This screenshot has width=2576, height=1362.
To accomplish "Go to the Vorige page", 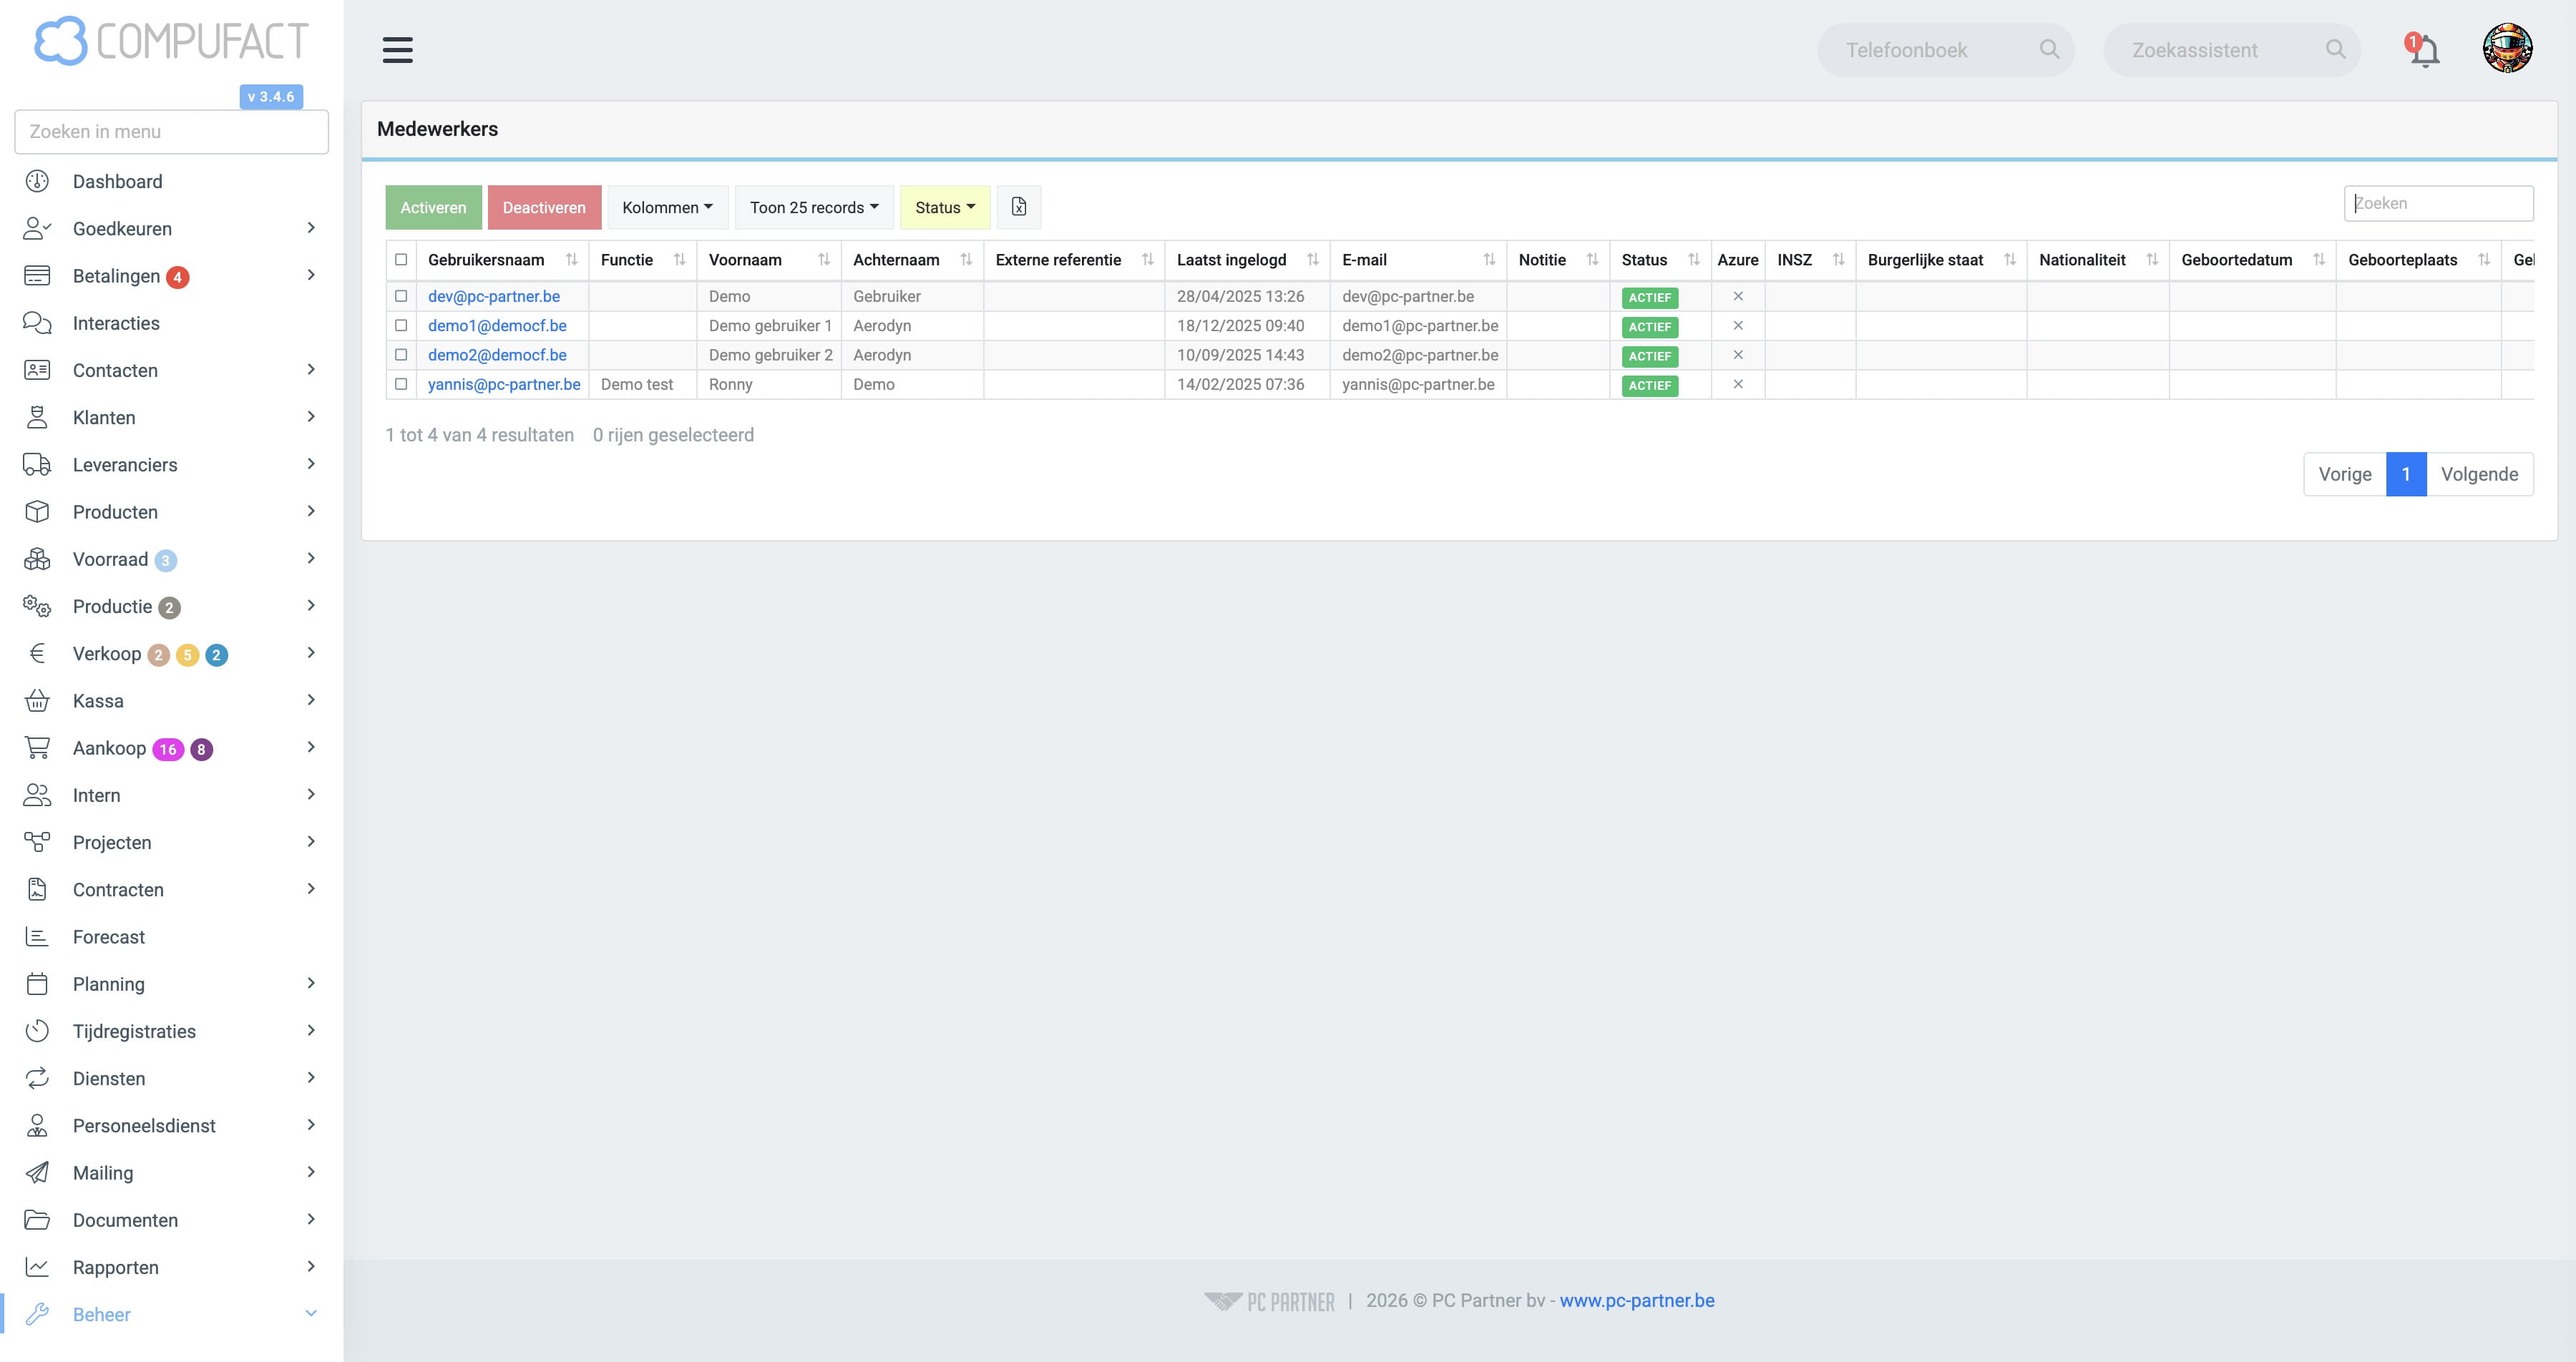I will (x=2345, y=474).
